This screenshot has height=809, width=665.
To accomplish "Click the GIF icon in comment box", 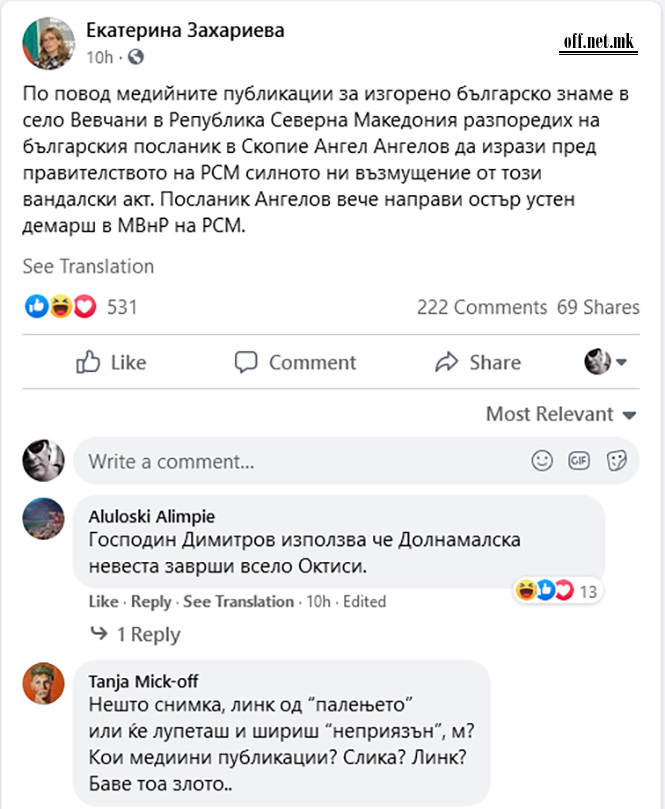I will 579,461.
